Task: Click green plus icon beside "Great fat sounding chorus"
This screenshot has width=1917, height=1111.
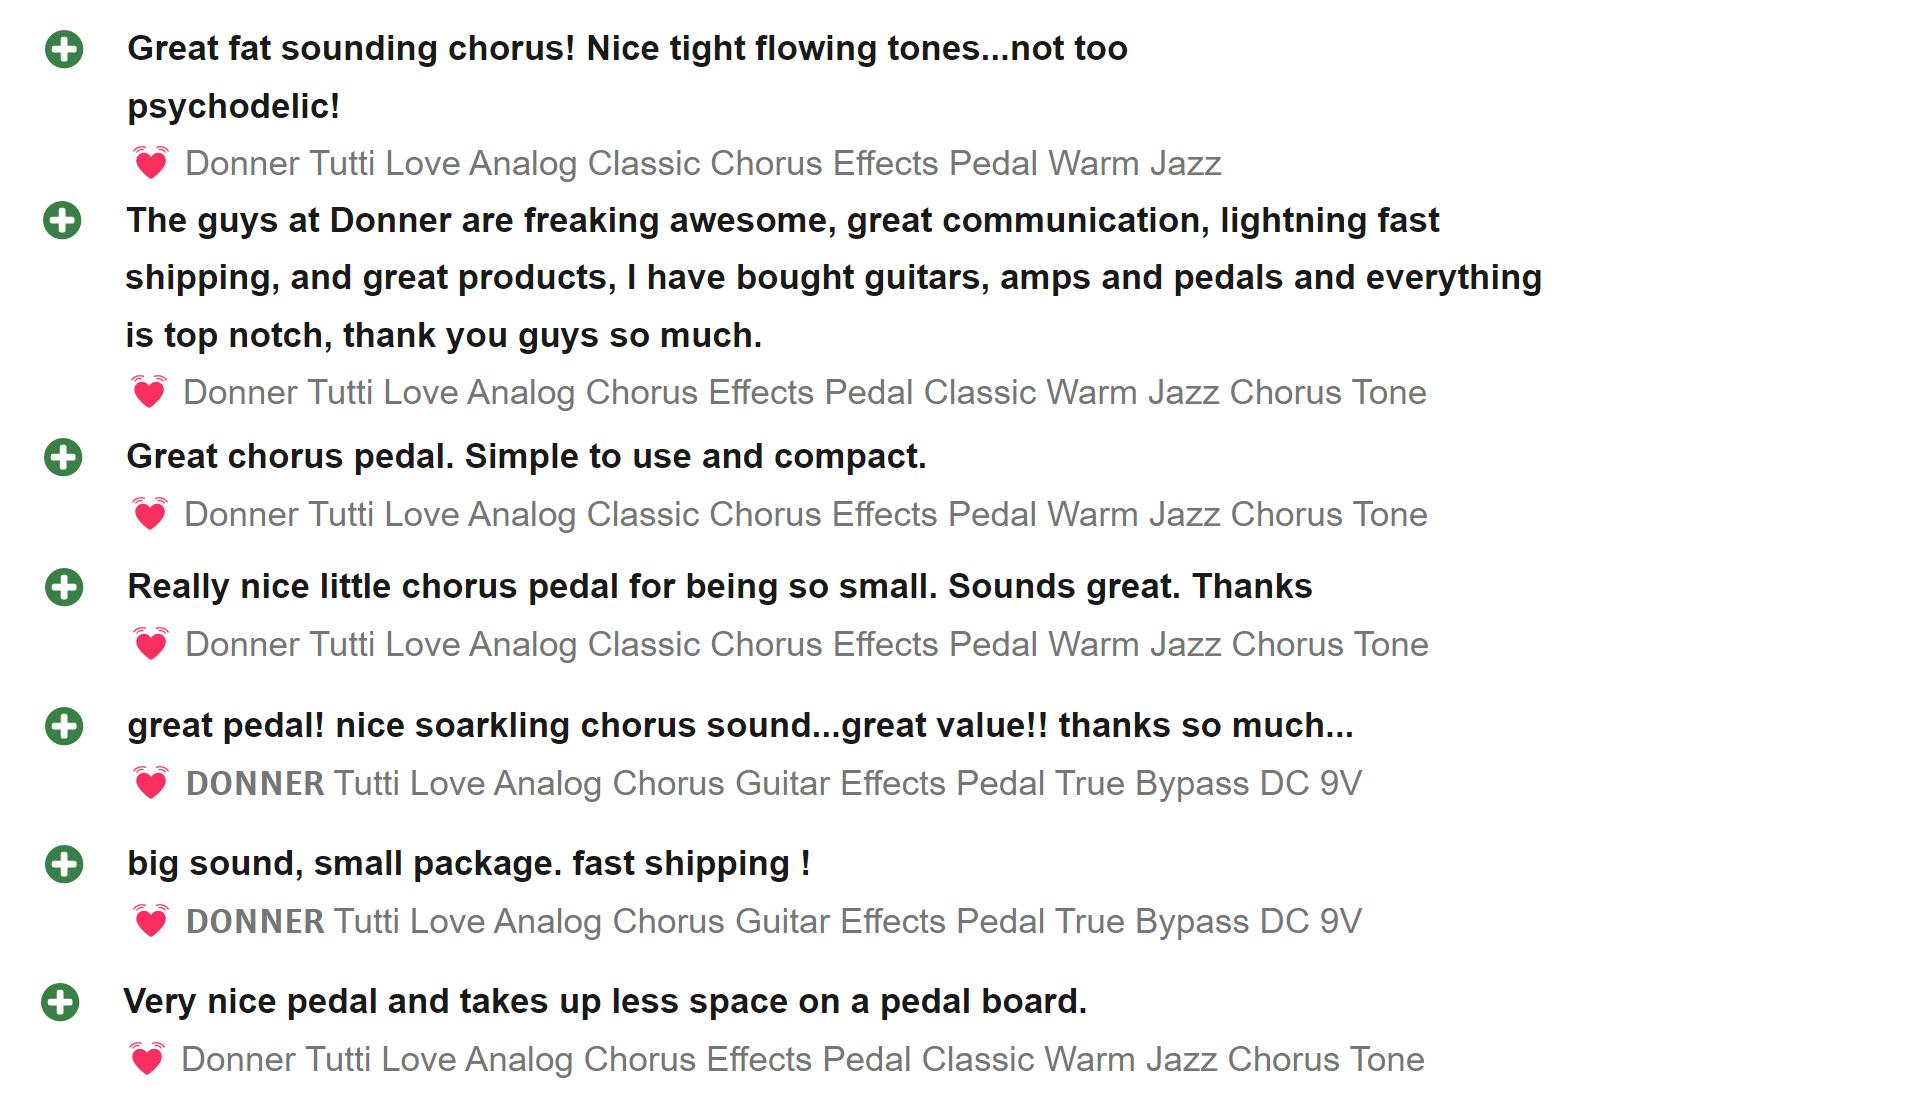Action: tap(64, 49)
